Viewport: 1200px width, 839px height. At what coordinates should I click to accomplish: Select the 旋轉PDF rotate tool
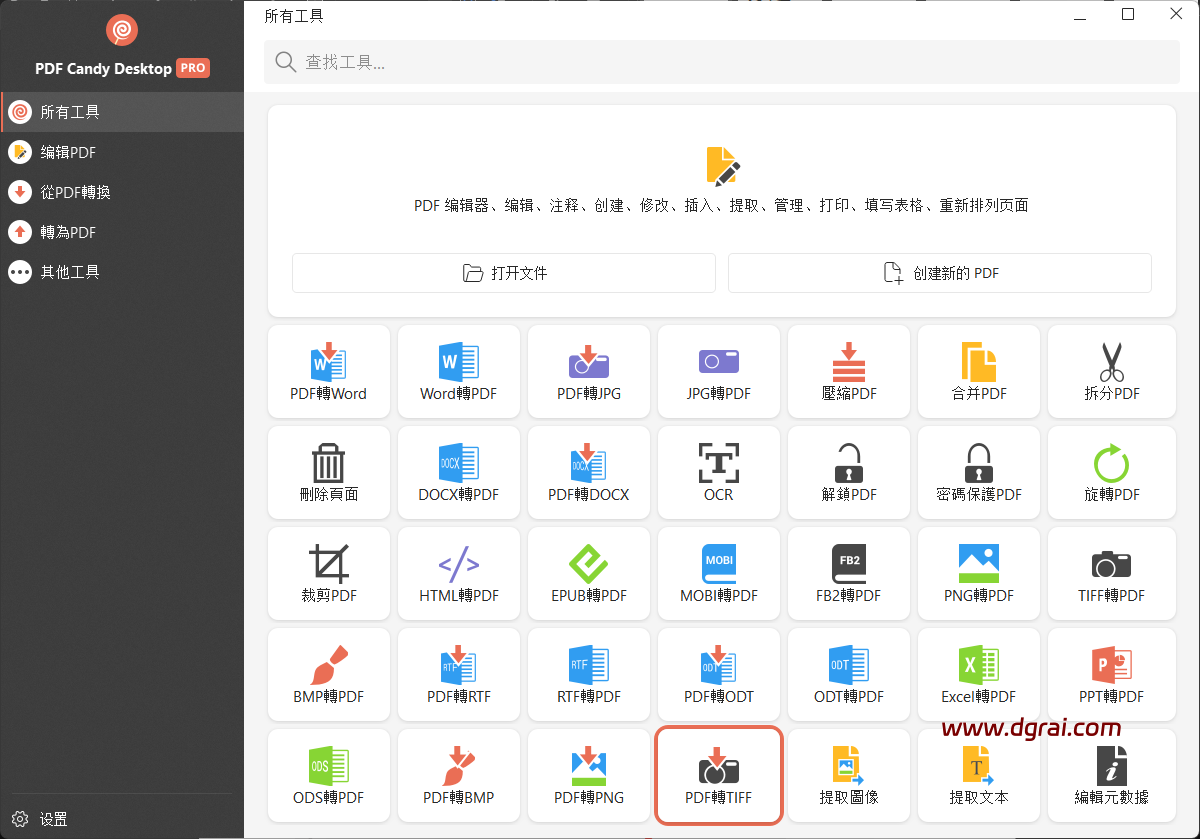(1111, 472)
